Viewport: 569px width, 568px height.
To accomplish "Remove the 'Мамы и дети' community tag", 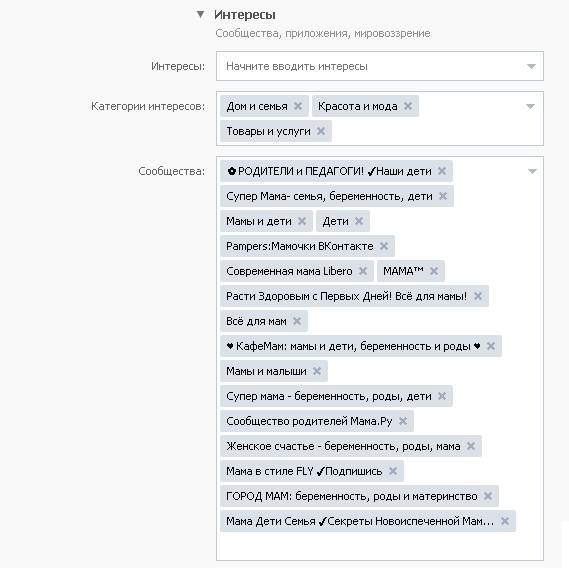I will pos(302,221).
